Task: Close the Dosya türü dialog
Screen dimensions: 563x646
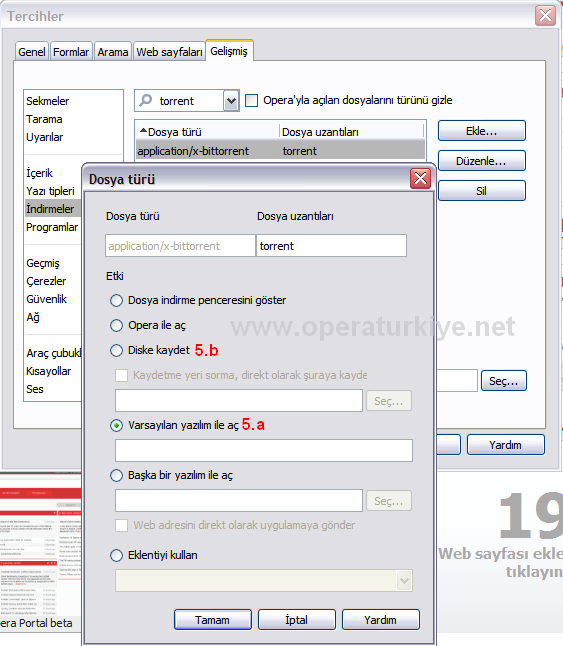Action: tap(420, 179)
